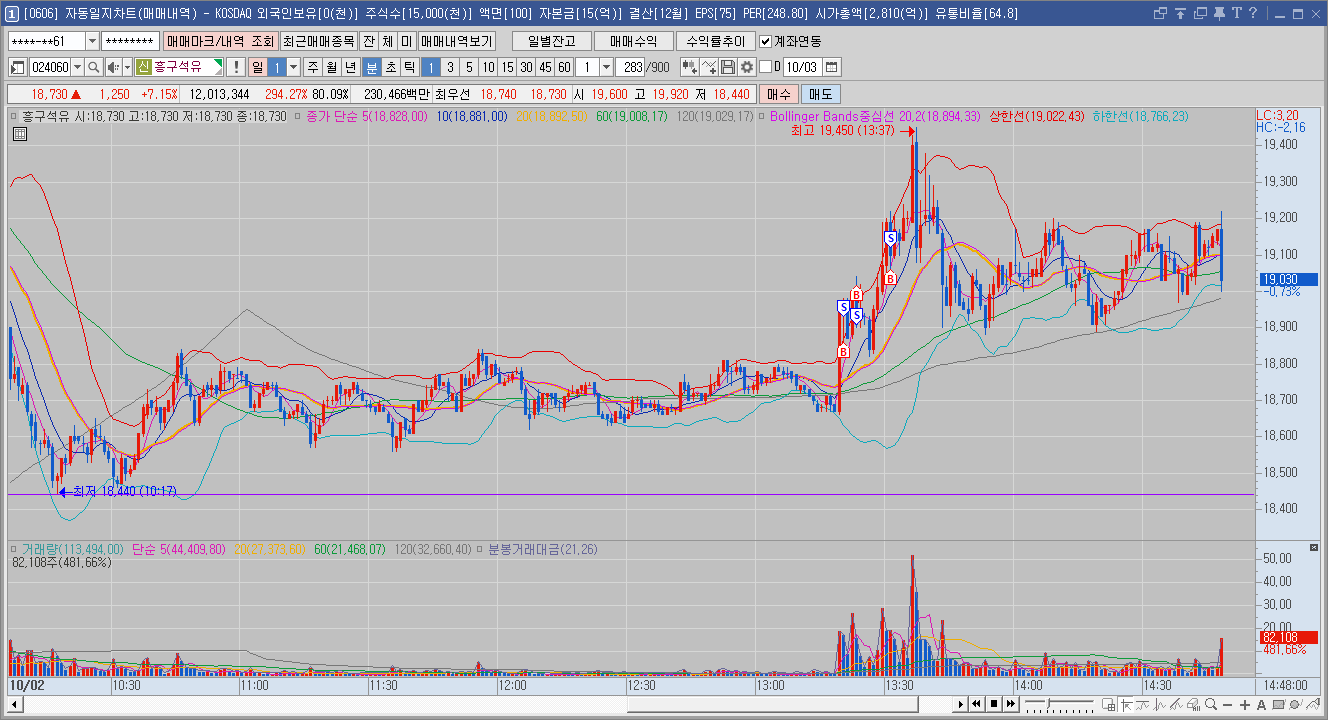Viewport: 1328px width, 720px height.
Task: Toggle the 계좌연동 checkbox
Action: pos(766,41)
